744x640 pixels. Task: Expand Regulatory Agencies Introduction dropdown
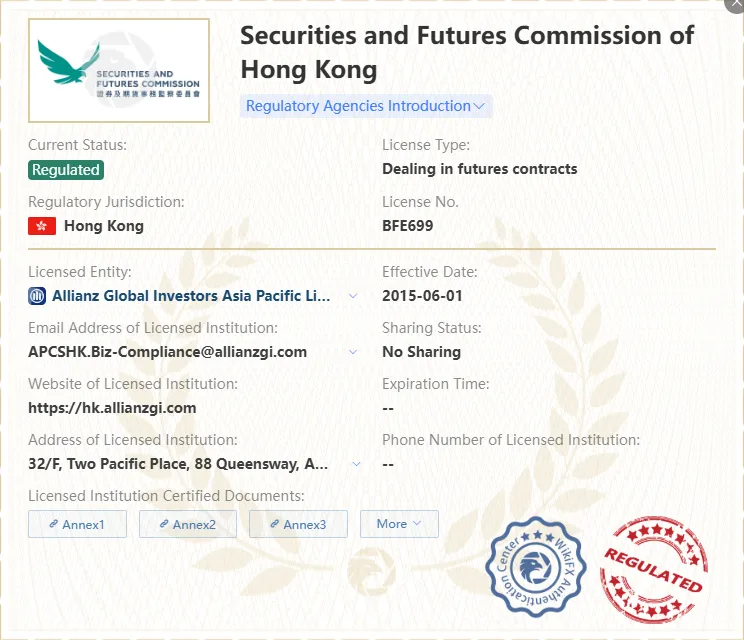coord(366,106)
